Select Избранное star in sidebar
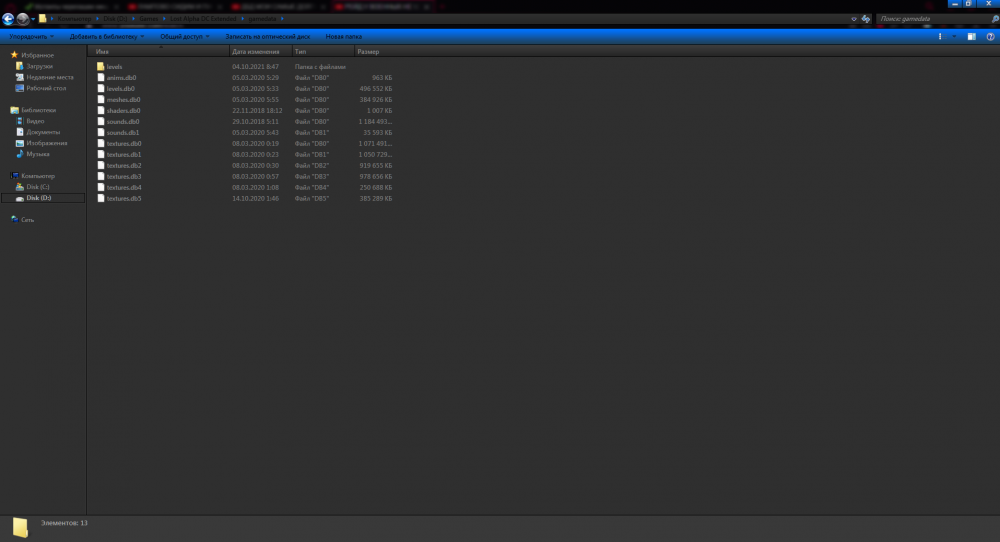The height and width of the screenshot is (542, 1000). tap(14, 55)
